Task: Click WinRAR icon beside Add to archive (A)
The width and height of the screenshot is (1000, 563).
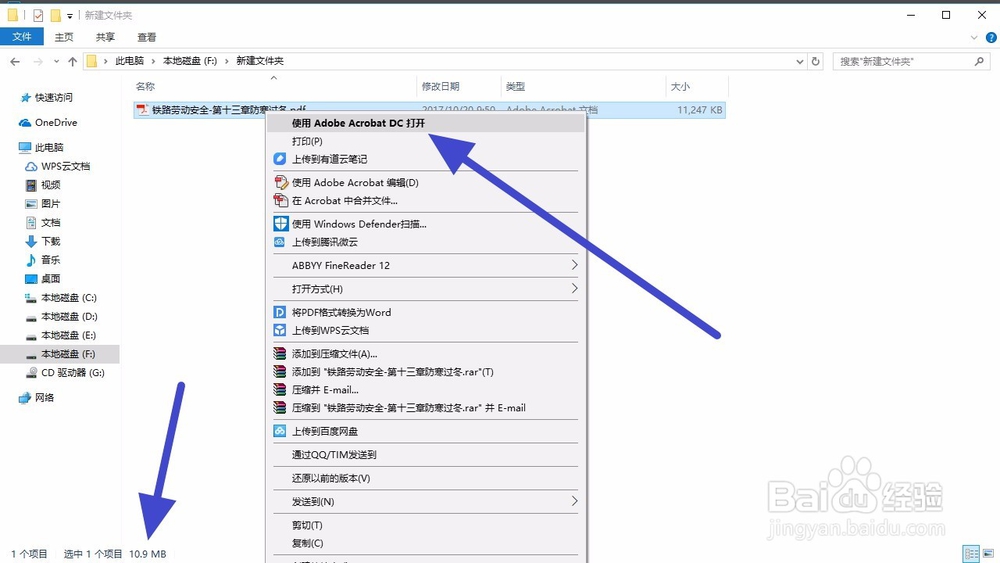Action: pyautogui.click(x=279, y=353)
